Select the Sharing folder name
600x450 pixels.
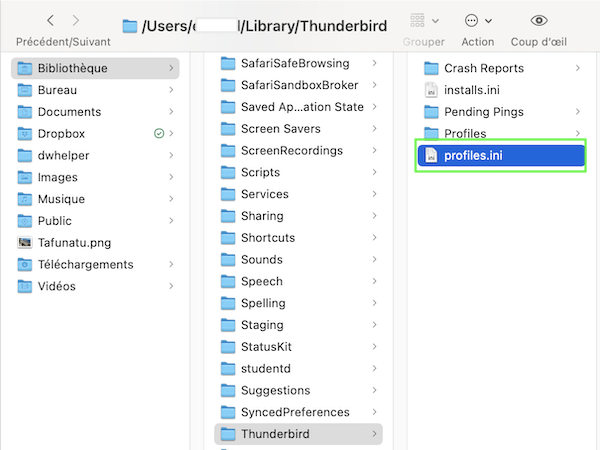[x=262, y=216]
